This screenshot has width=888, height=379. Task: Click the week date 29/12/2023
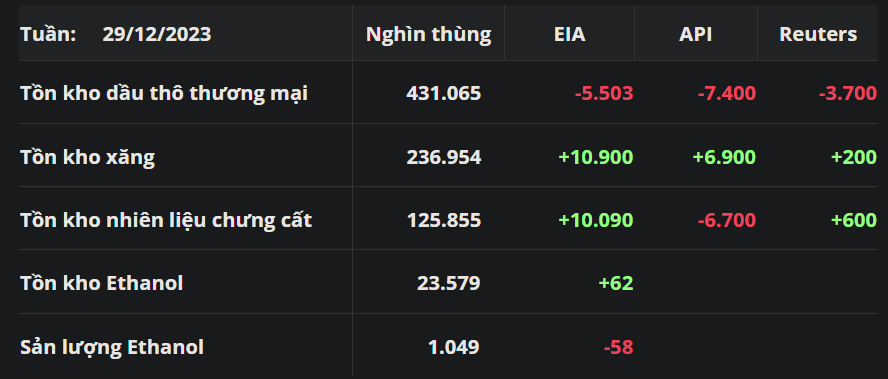click(x=157, y=35)
